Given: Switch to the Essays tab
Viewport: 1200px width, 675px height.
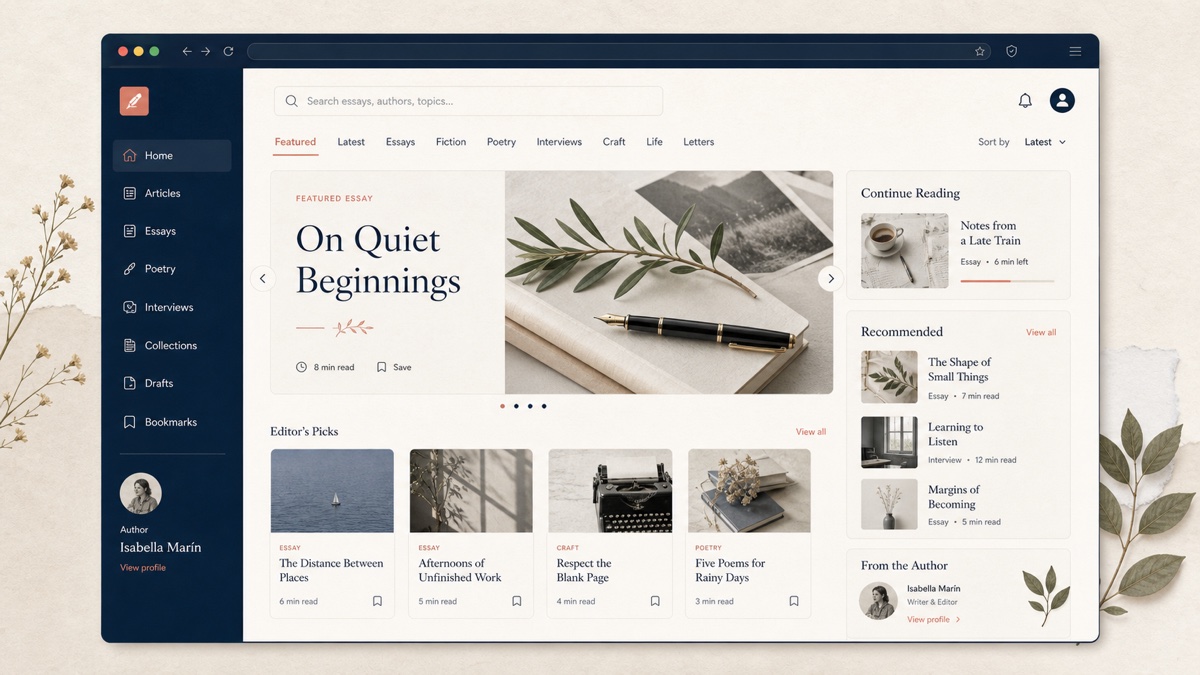Looking at the screenshot, I should point(400,142).
